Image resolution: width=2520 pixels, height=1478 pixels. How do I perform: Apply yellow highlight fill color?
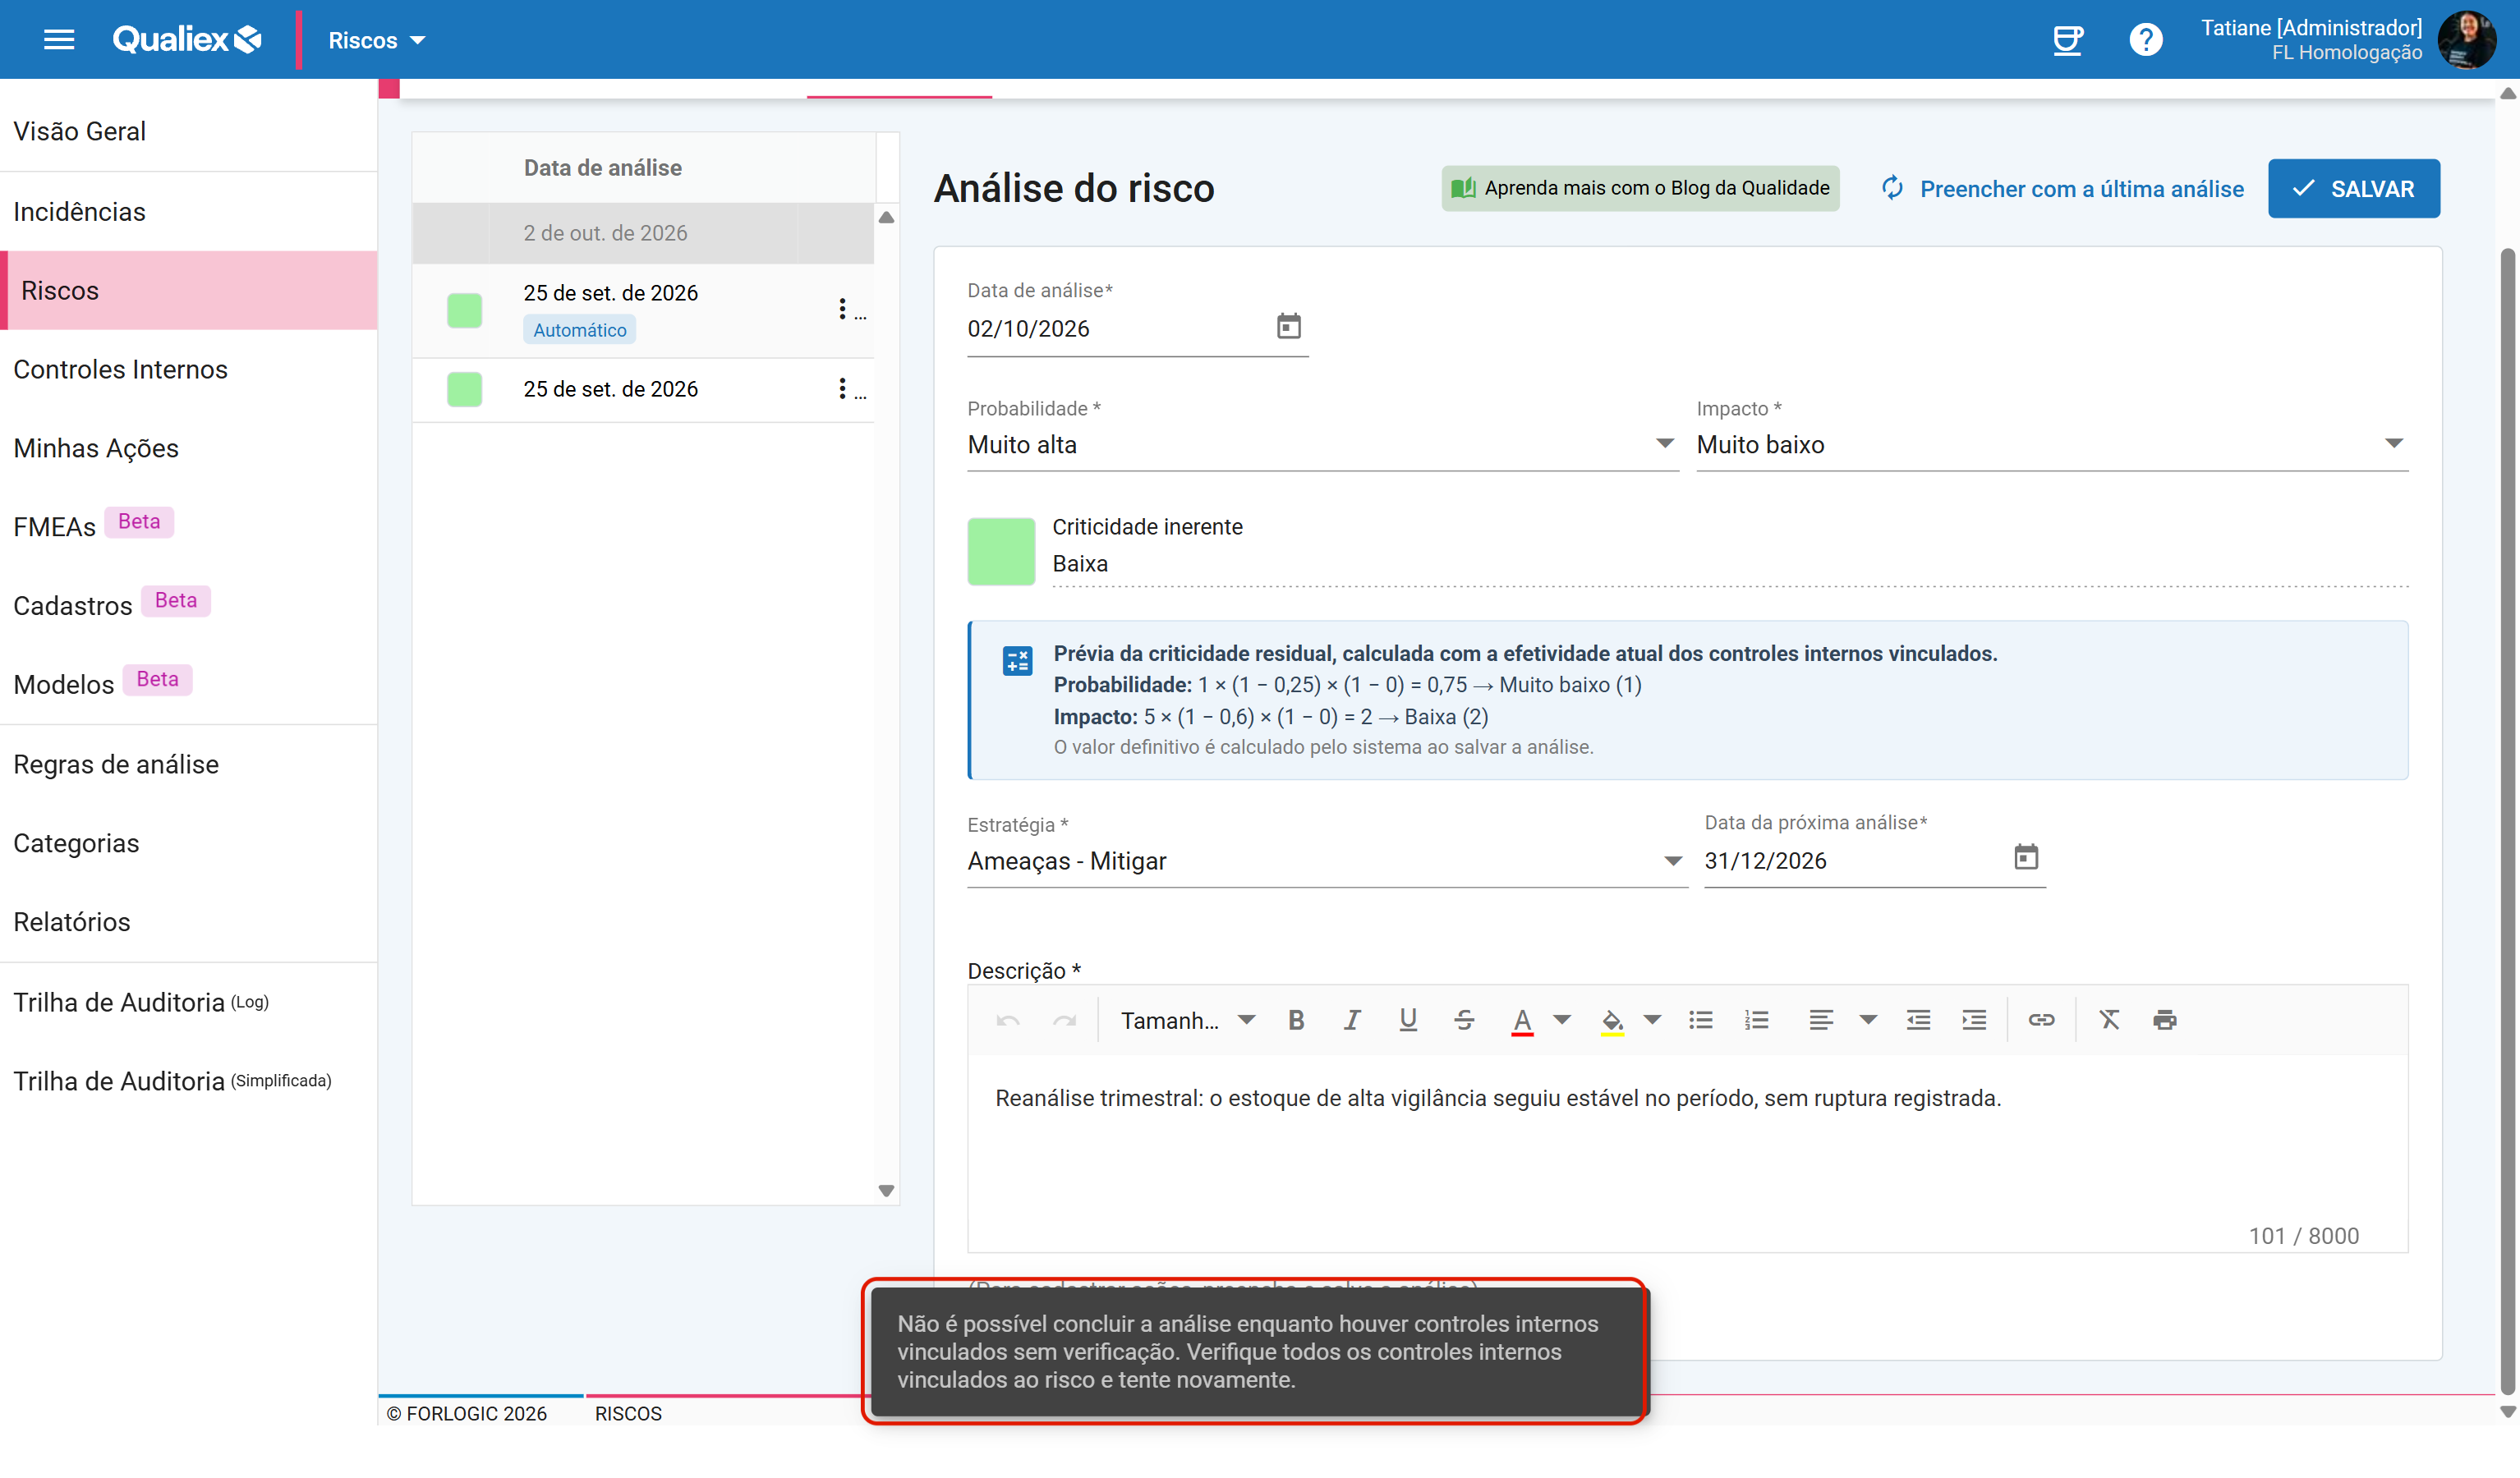[x=1612, y=1021]
